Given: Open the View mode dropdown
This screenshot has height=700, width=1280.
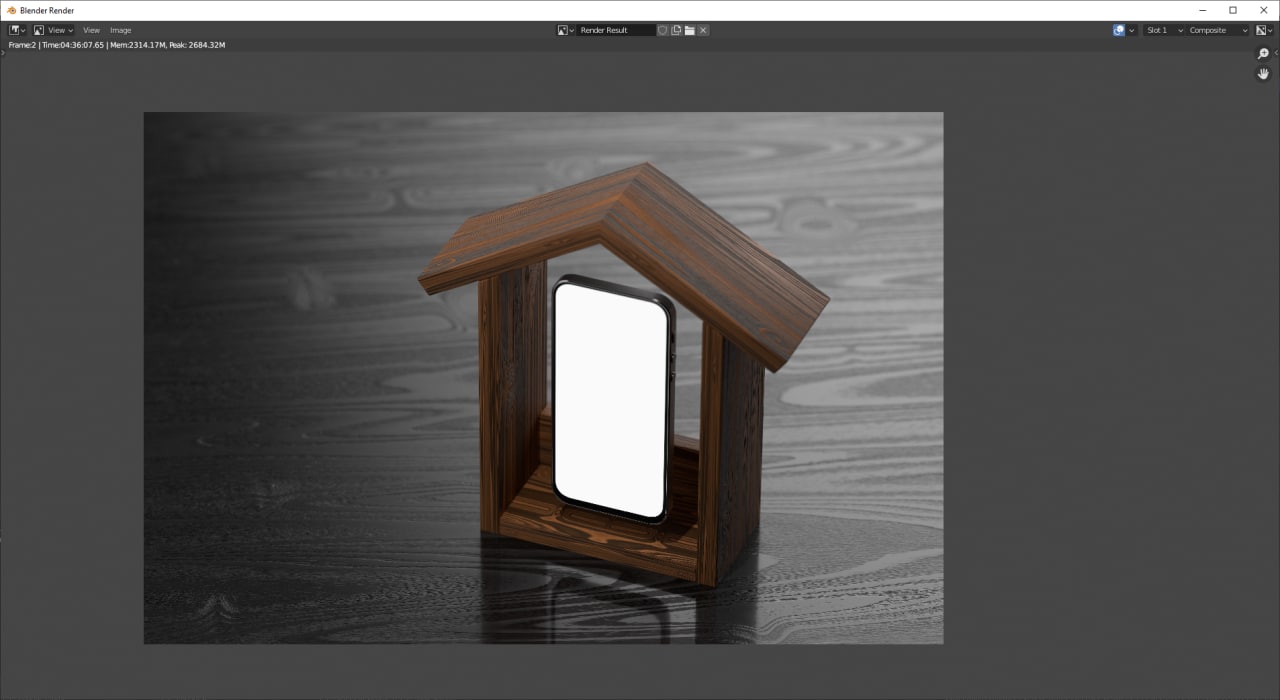Looking at the screenshot, I should (53, 30).
